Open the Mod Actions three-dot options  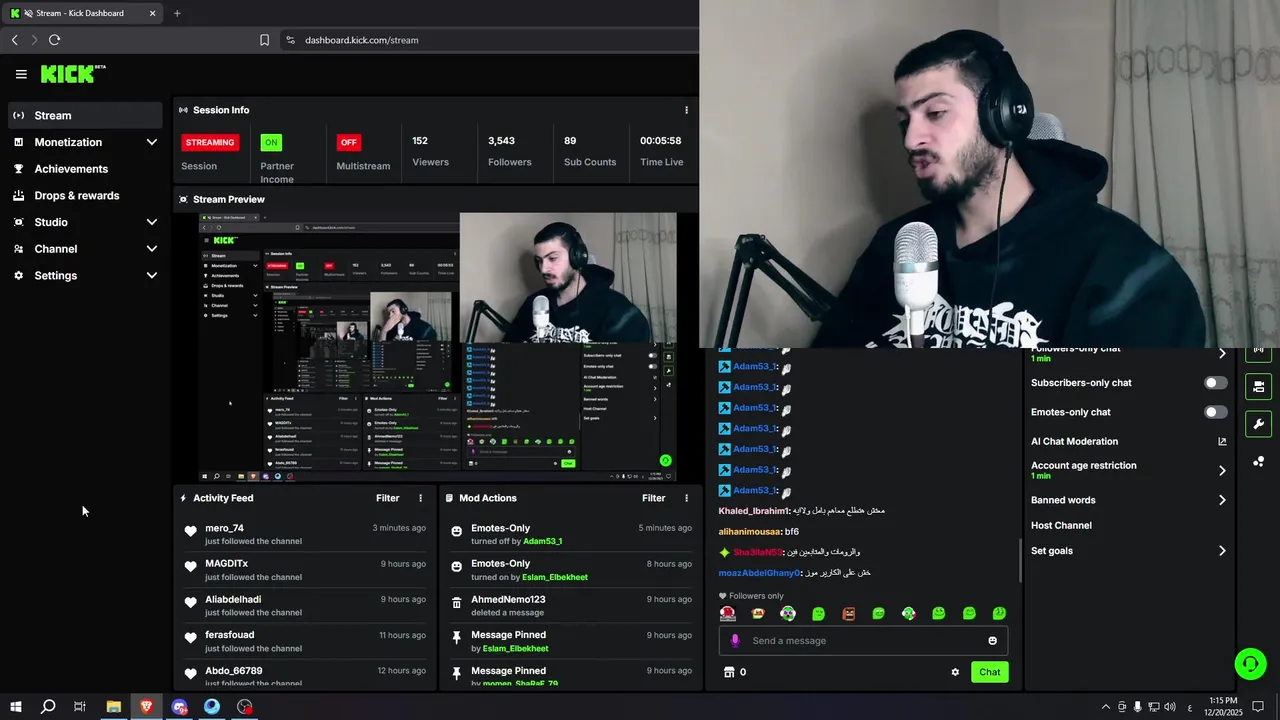pos(686,498)
